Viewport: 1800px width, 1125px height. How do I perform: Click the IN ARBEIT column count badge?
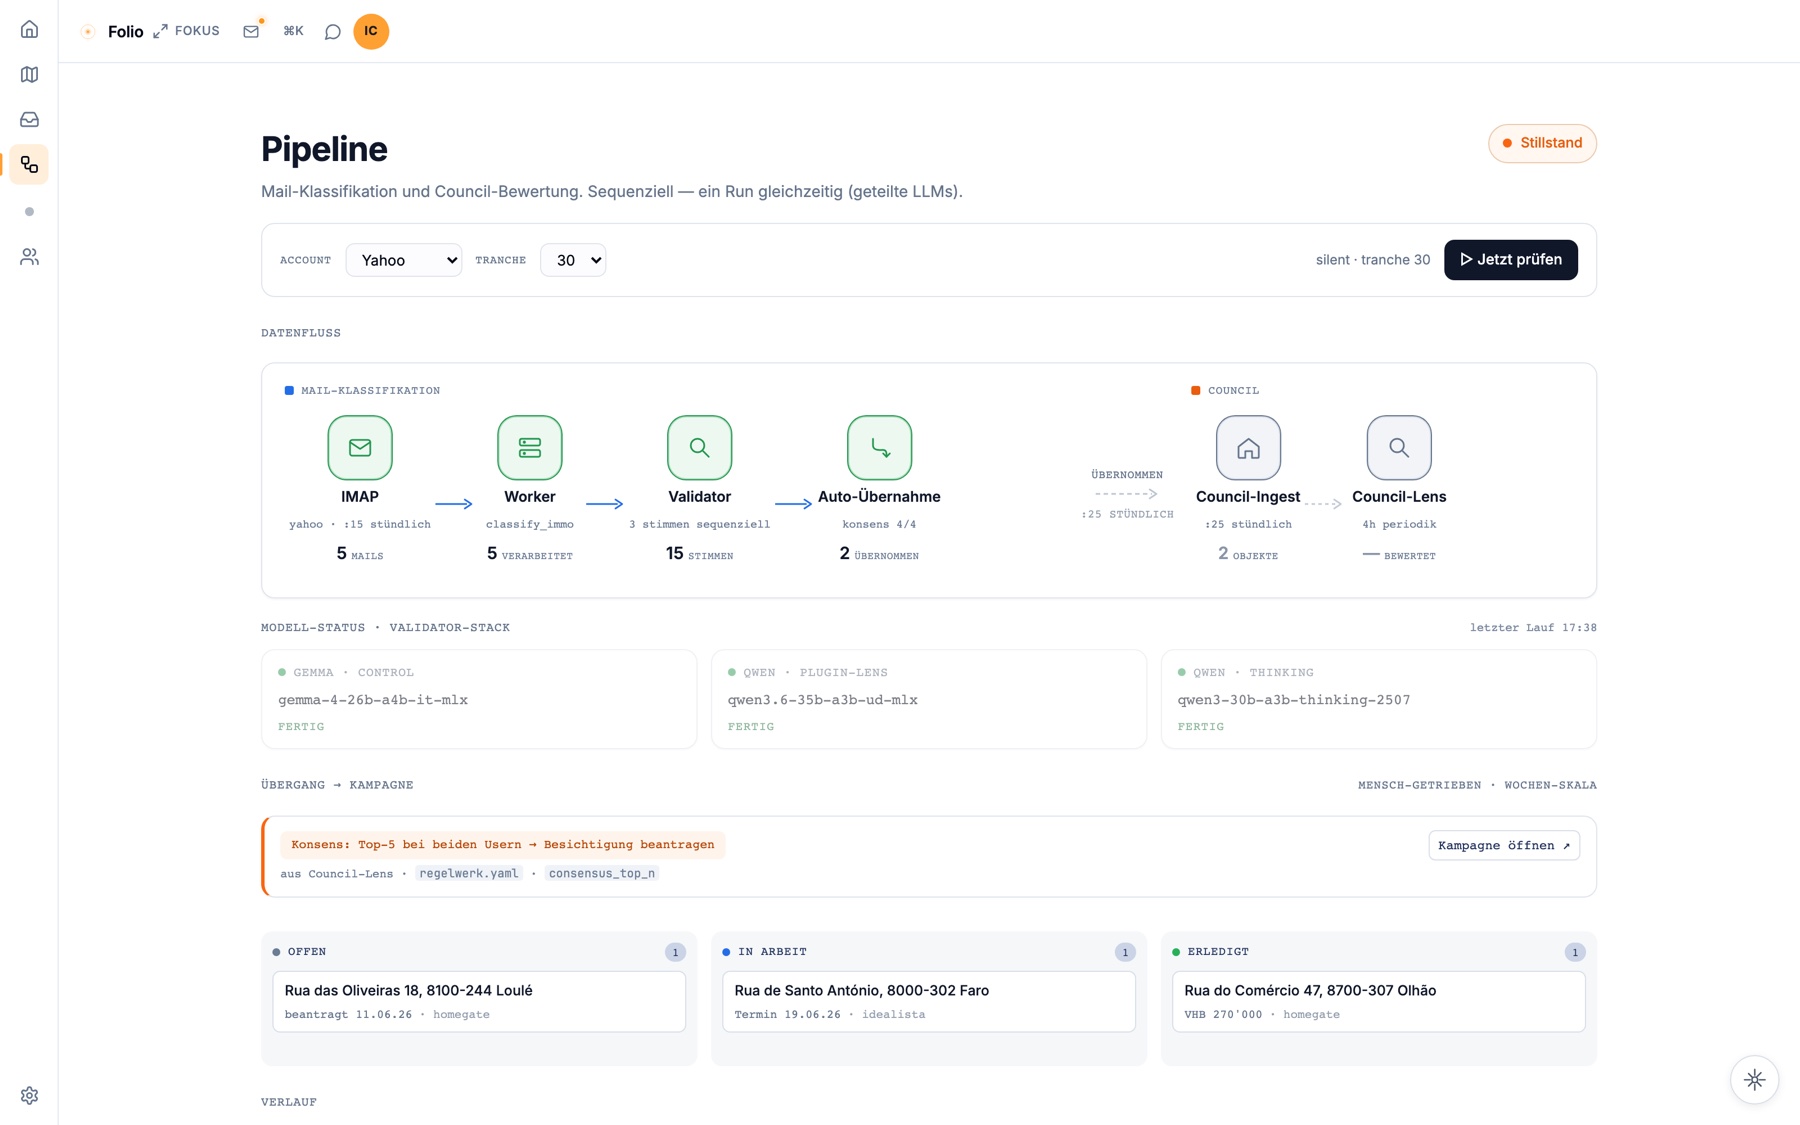tap(1126, 952)
